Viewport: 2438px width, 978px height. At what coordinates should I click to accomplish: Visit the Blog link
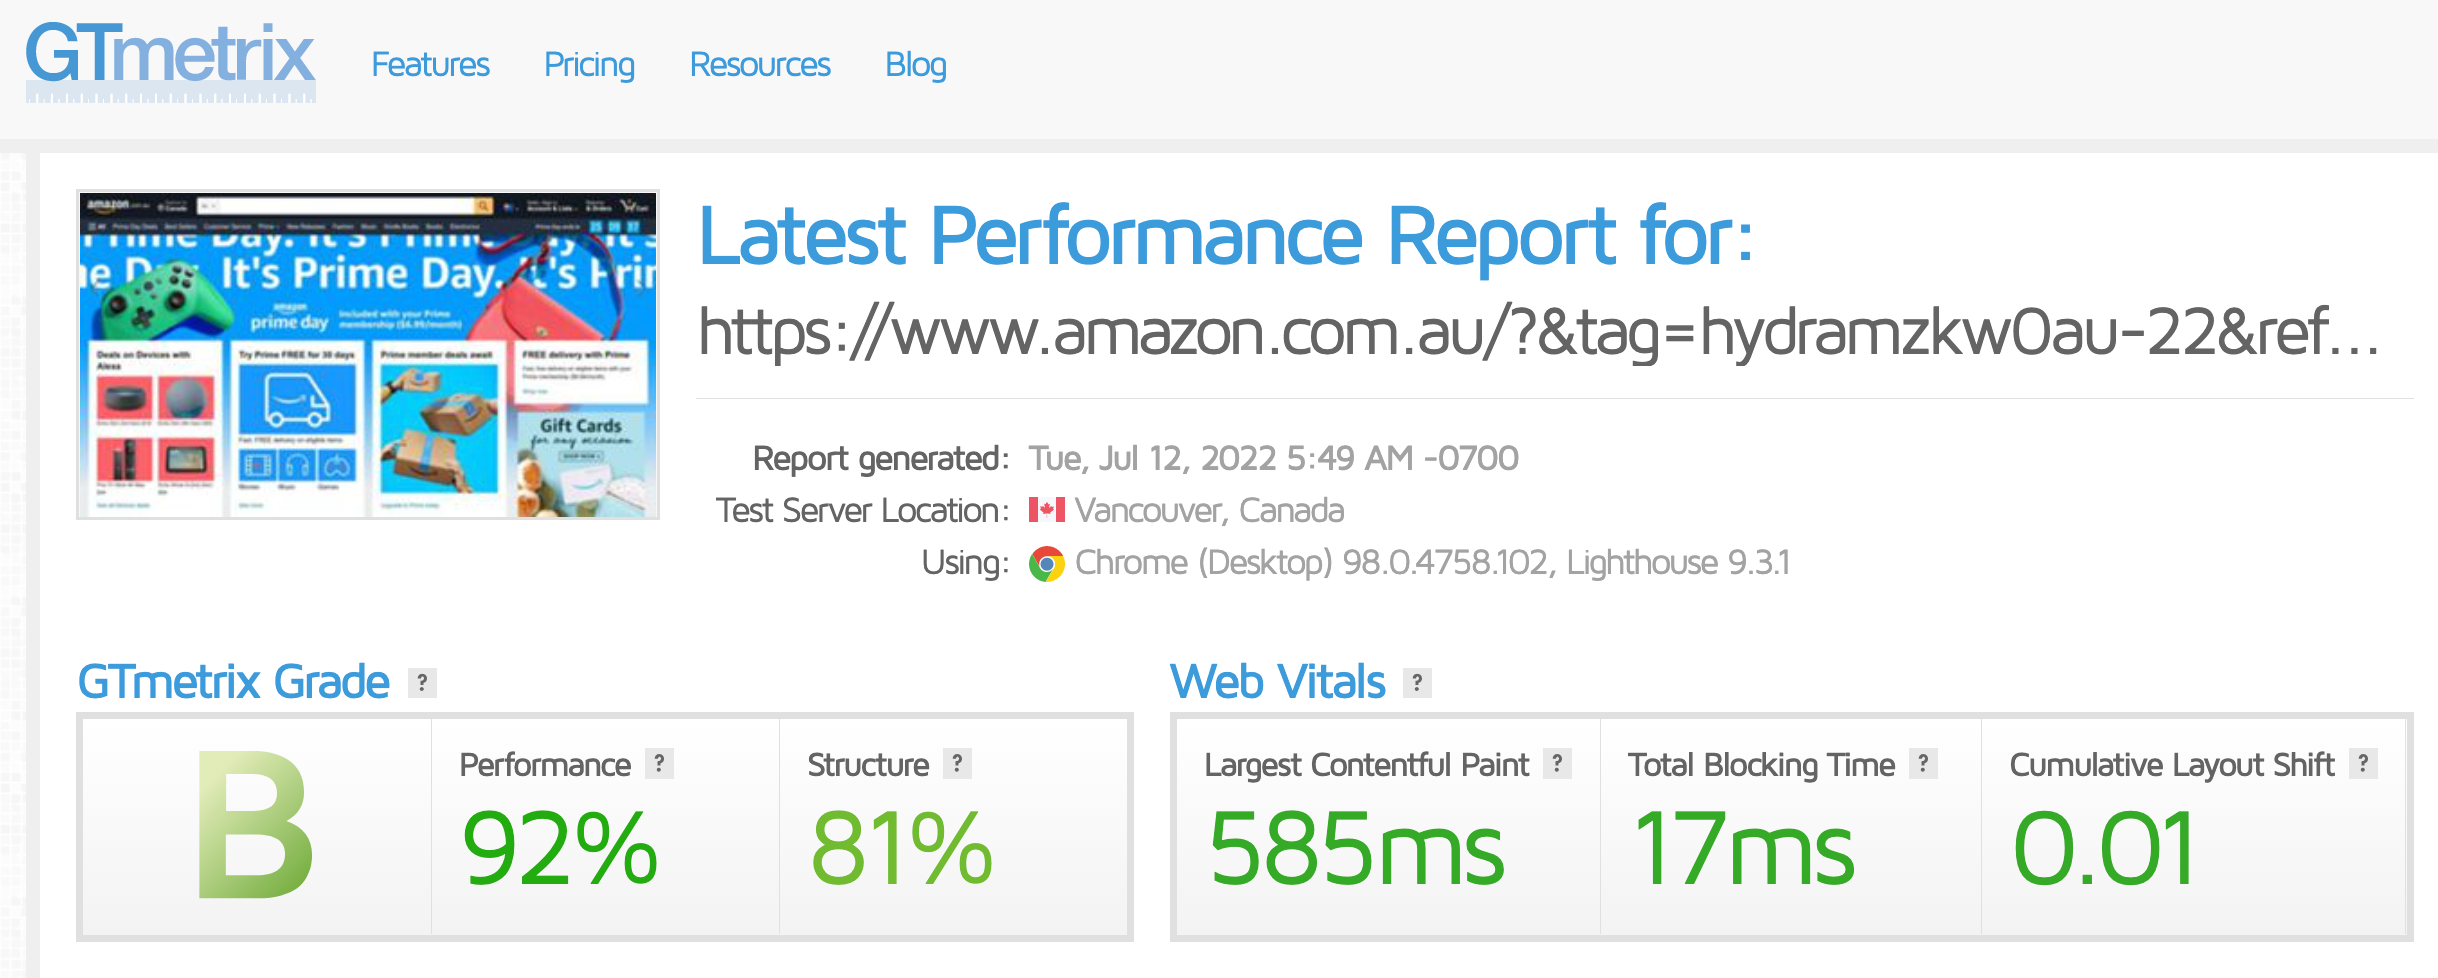click(x=916, y=65)
